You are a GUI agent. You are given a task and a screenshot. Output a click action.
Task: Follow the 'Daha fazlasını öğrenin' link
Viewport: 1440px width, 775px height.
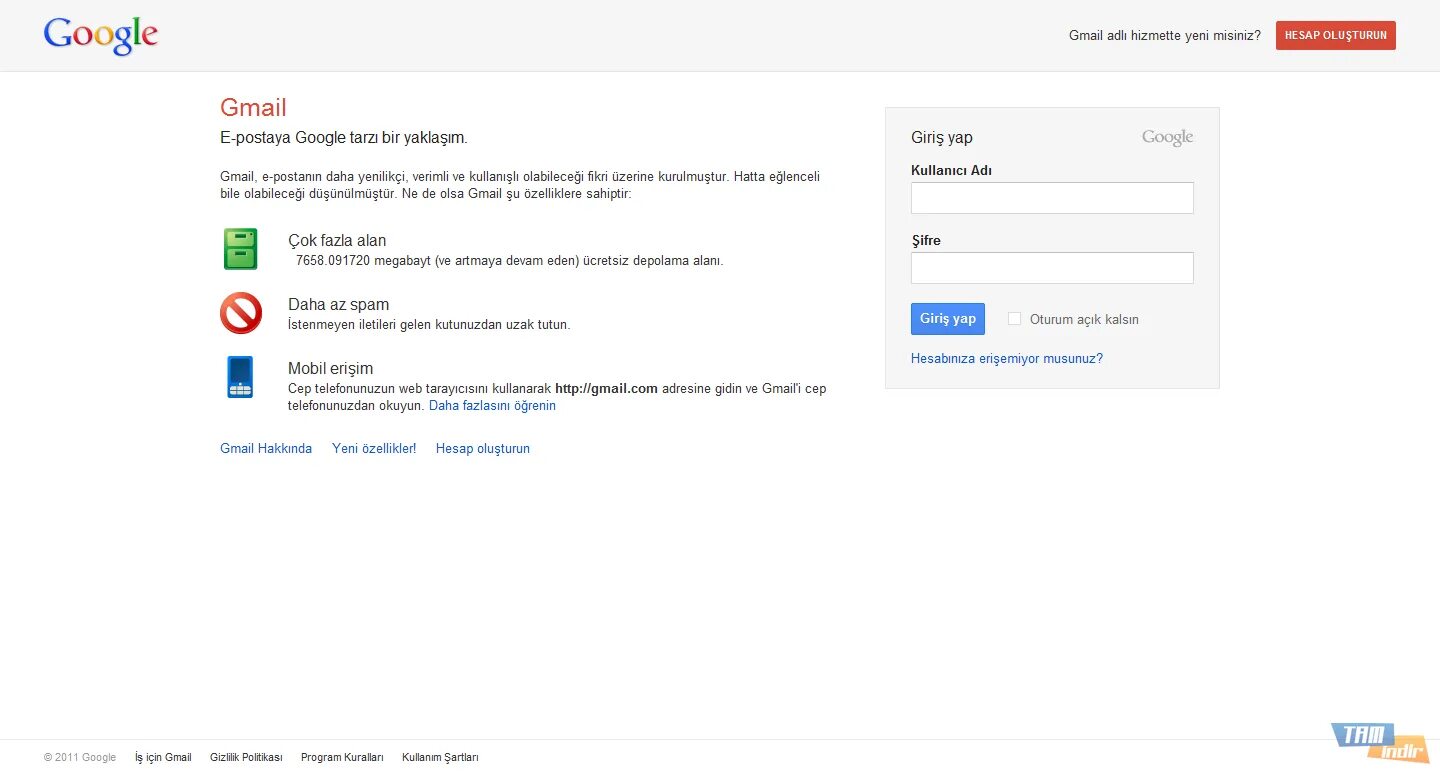[x=492, y=405]
